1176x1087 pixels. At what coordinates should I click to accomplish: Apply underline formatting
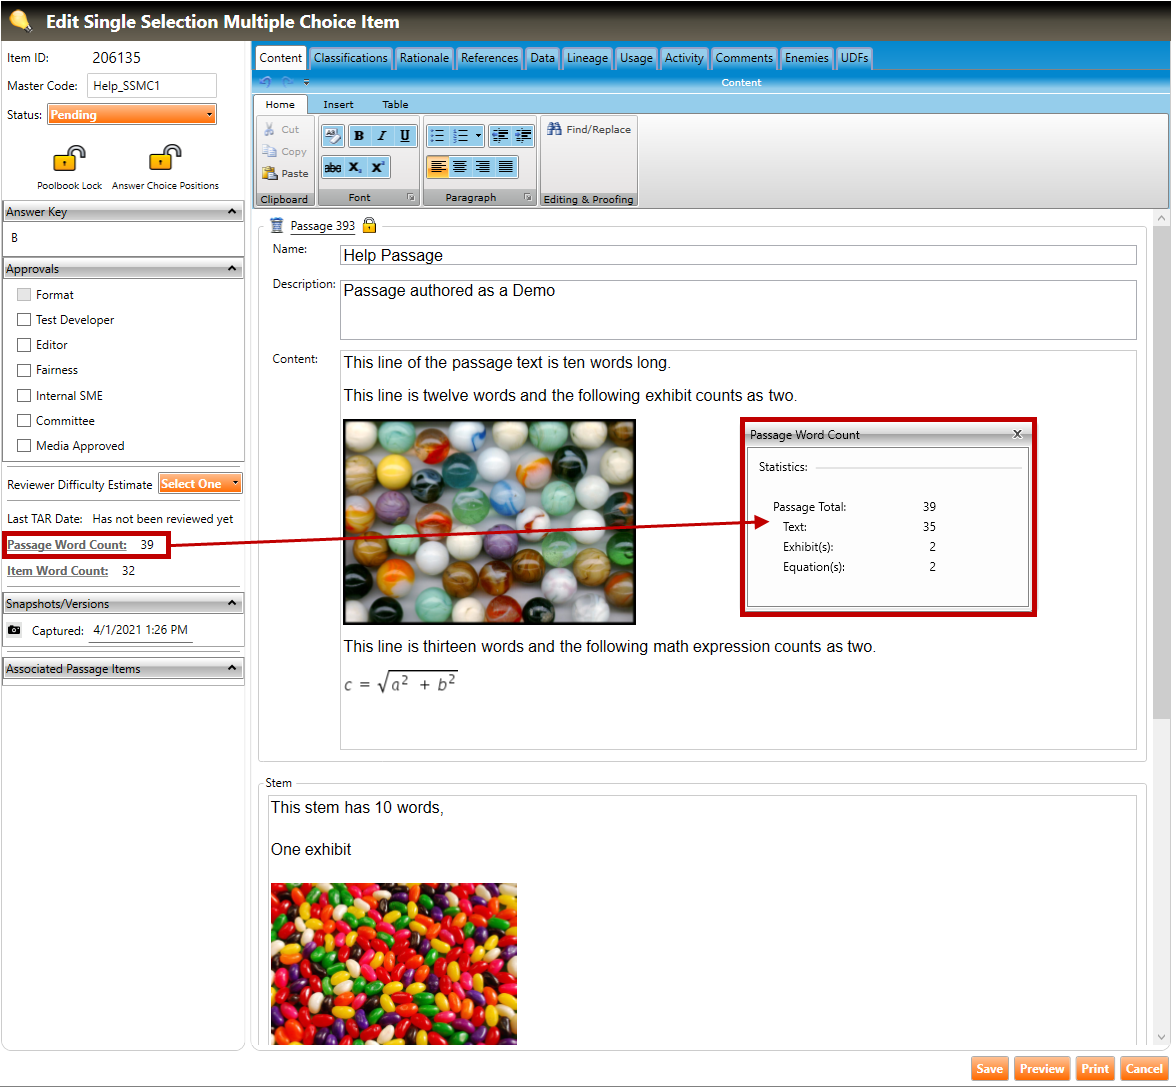[404, 136]
